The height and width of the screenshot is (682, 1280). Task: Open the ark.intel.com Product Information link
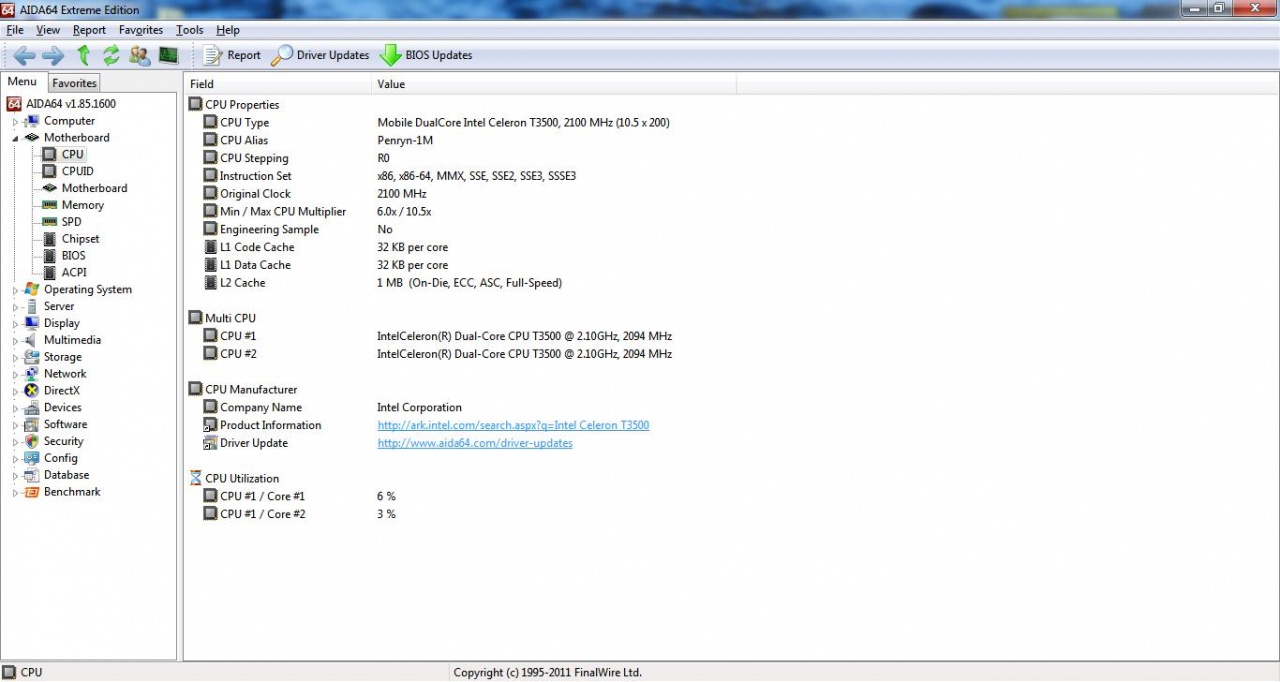point(513,425)
